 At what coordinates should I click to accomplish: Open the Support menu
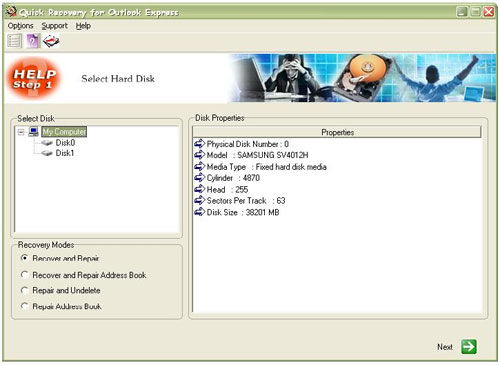[x=55, y=26]
